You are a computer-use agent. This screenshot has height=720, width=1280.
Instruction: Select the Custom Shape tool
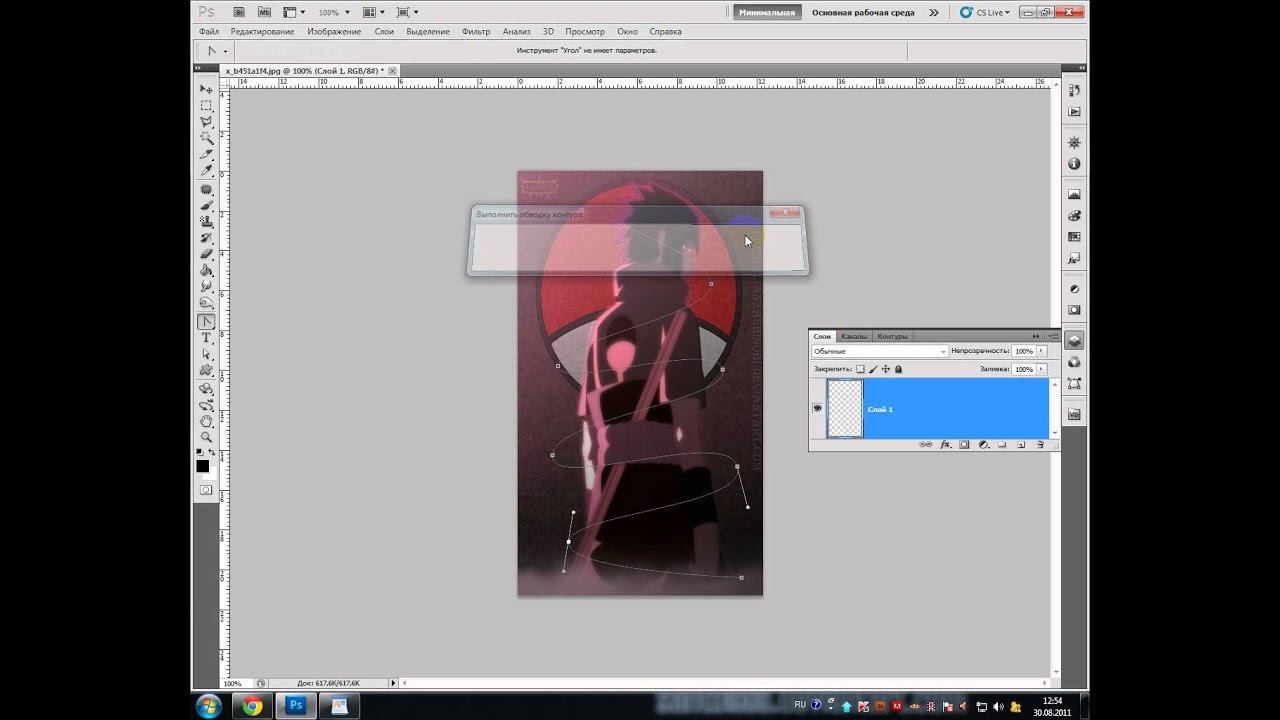point(206,370)
